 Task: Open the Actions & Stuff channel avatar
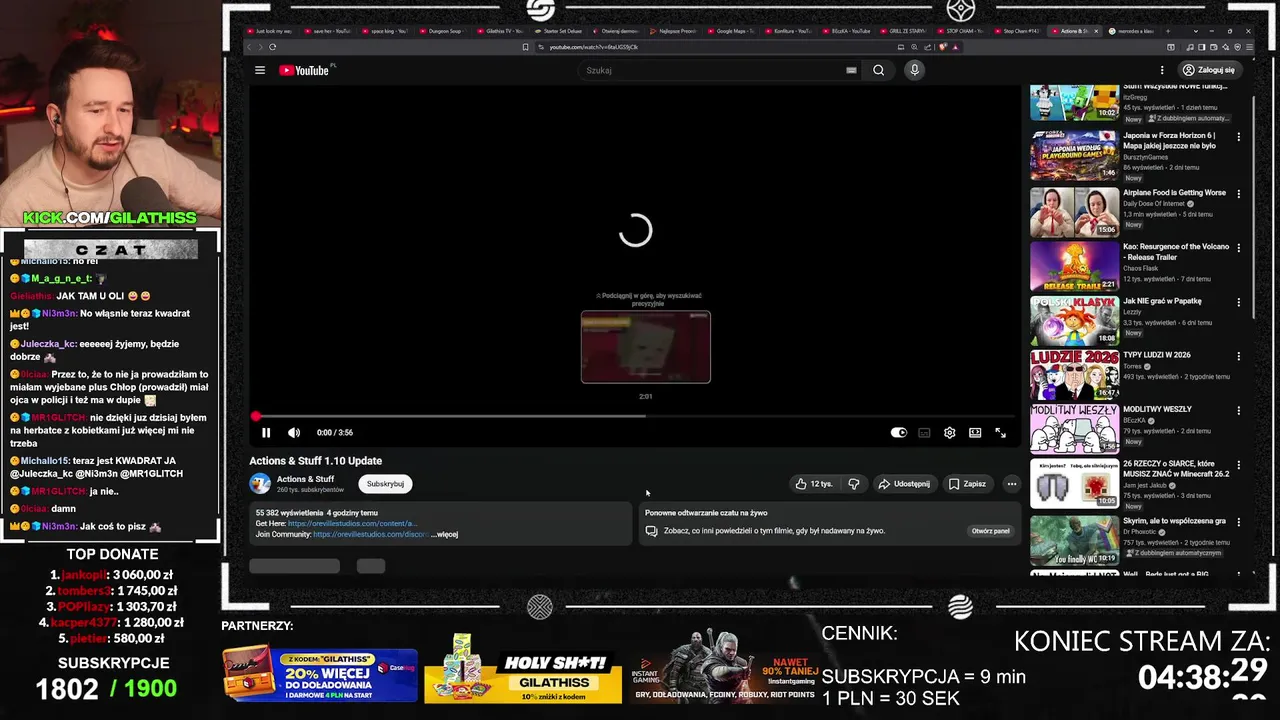[x=260, y=484]
